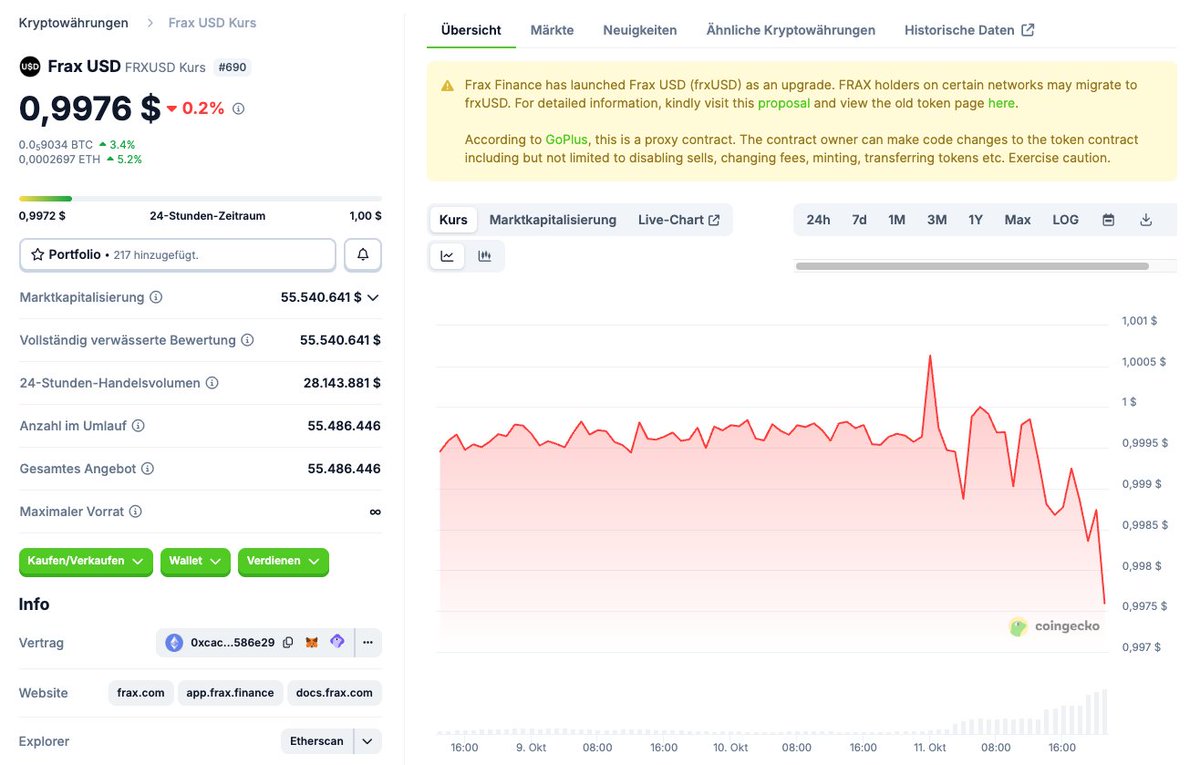
Task: Expand the Marktkapitalisierung chevron
Action: (373, 298)
